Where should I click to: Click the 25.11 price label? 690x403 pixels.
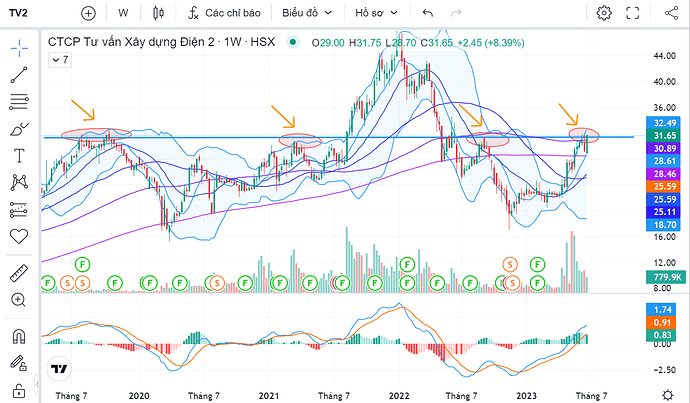pyautogui.click(x=665, y=212)
